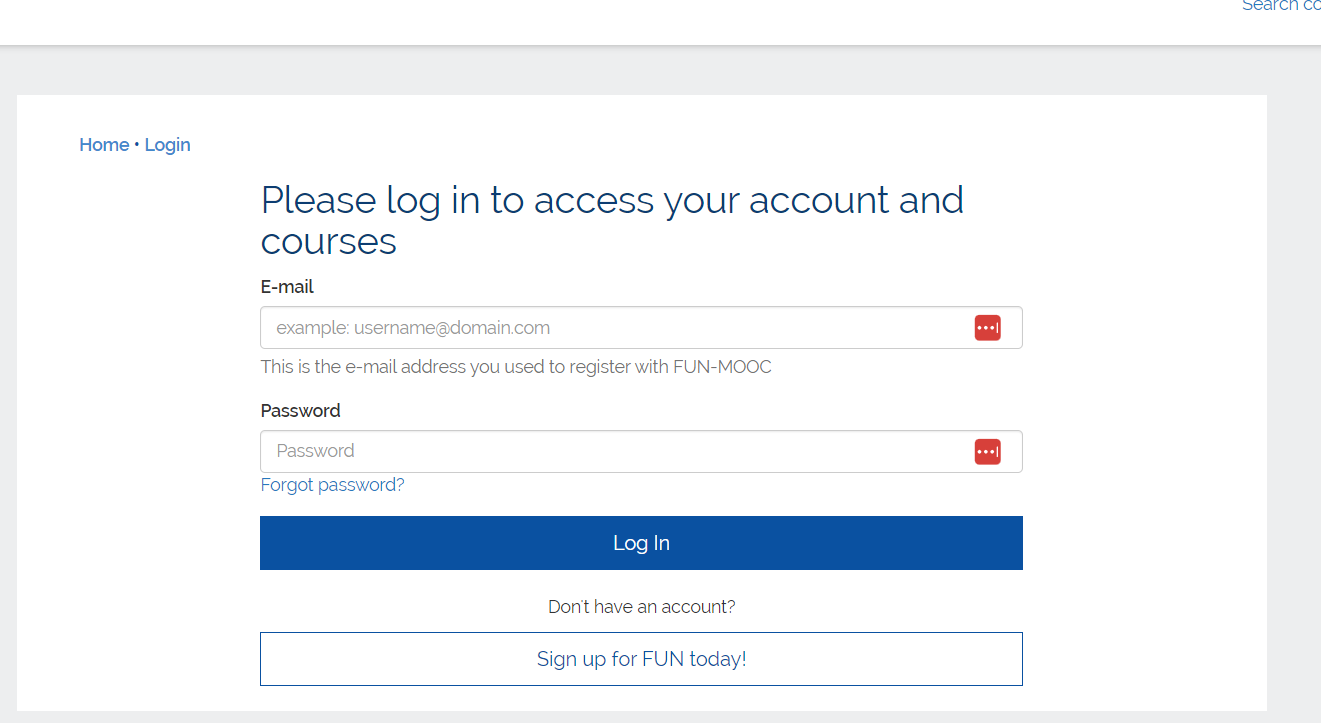Click the bullet separator between Home and Login
Viewport: 1321px width, 723px height.
[x=136, y=145]
